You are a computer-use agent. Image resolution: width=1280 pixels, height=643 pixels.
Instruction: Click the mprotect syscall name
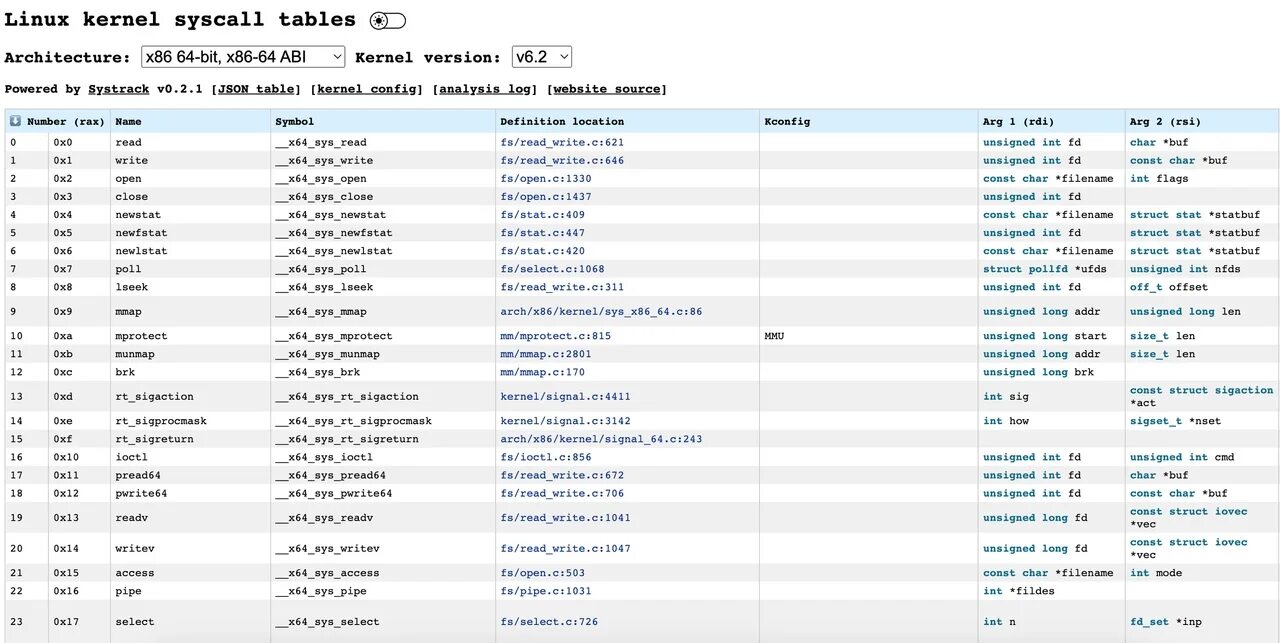click(x=141, y=335)
